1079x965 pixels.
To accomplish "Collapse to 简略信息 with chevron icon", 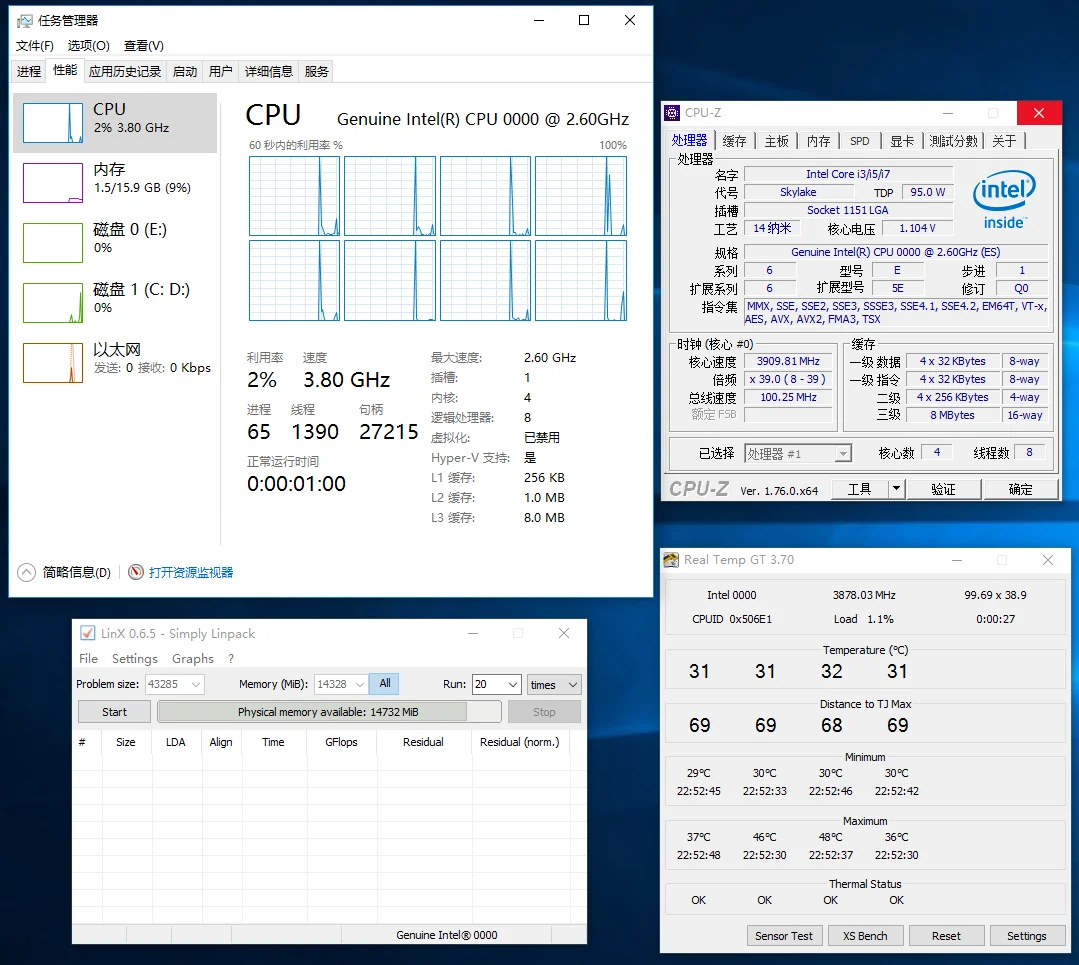I will 26,573.
